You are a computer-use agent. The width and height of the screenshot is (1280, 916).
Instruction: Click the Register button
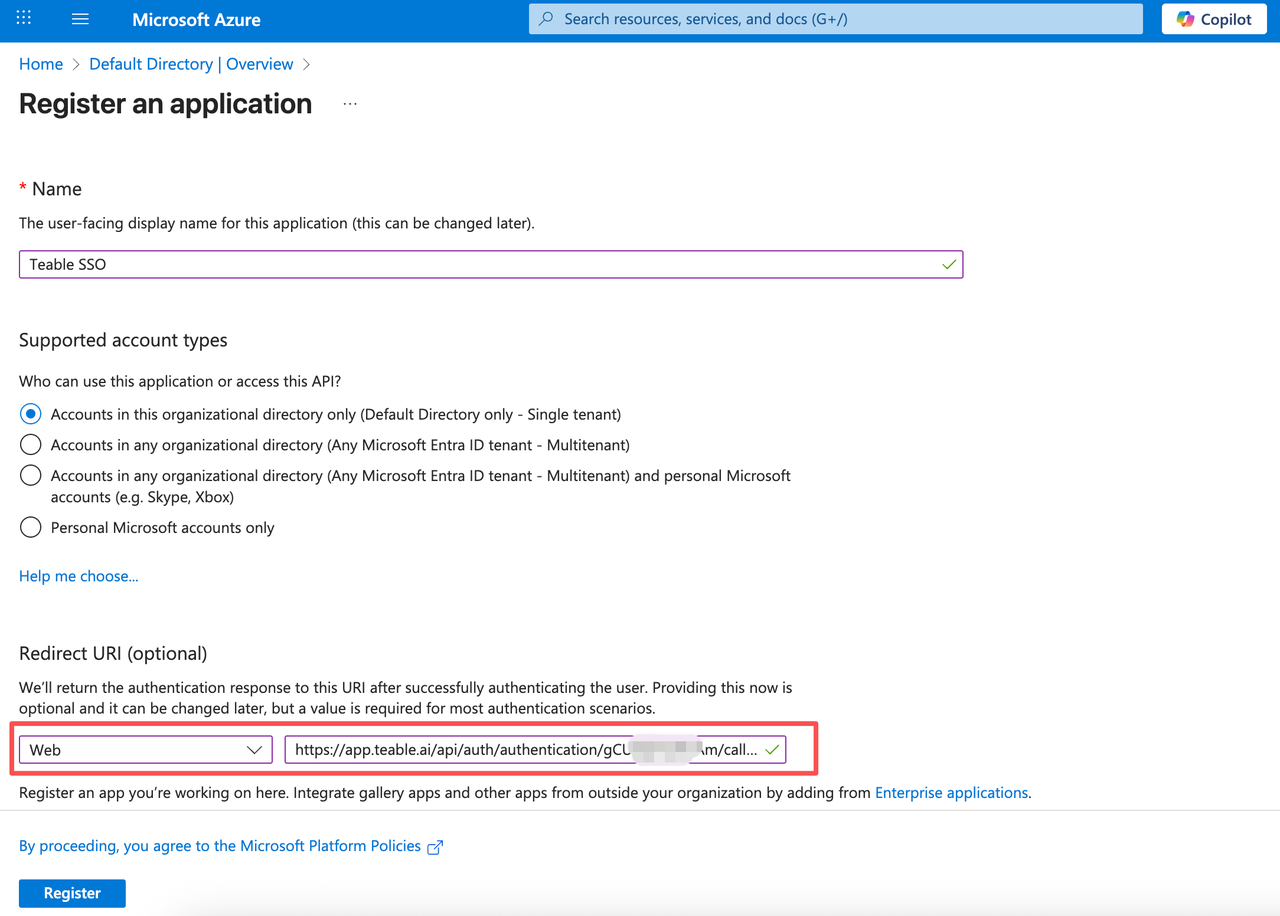[x=72, y=893]
